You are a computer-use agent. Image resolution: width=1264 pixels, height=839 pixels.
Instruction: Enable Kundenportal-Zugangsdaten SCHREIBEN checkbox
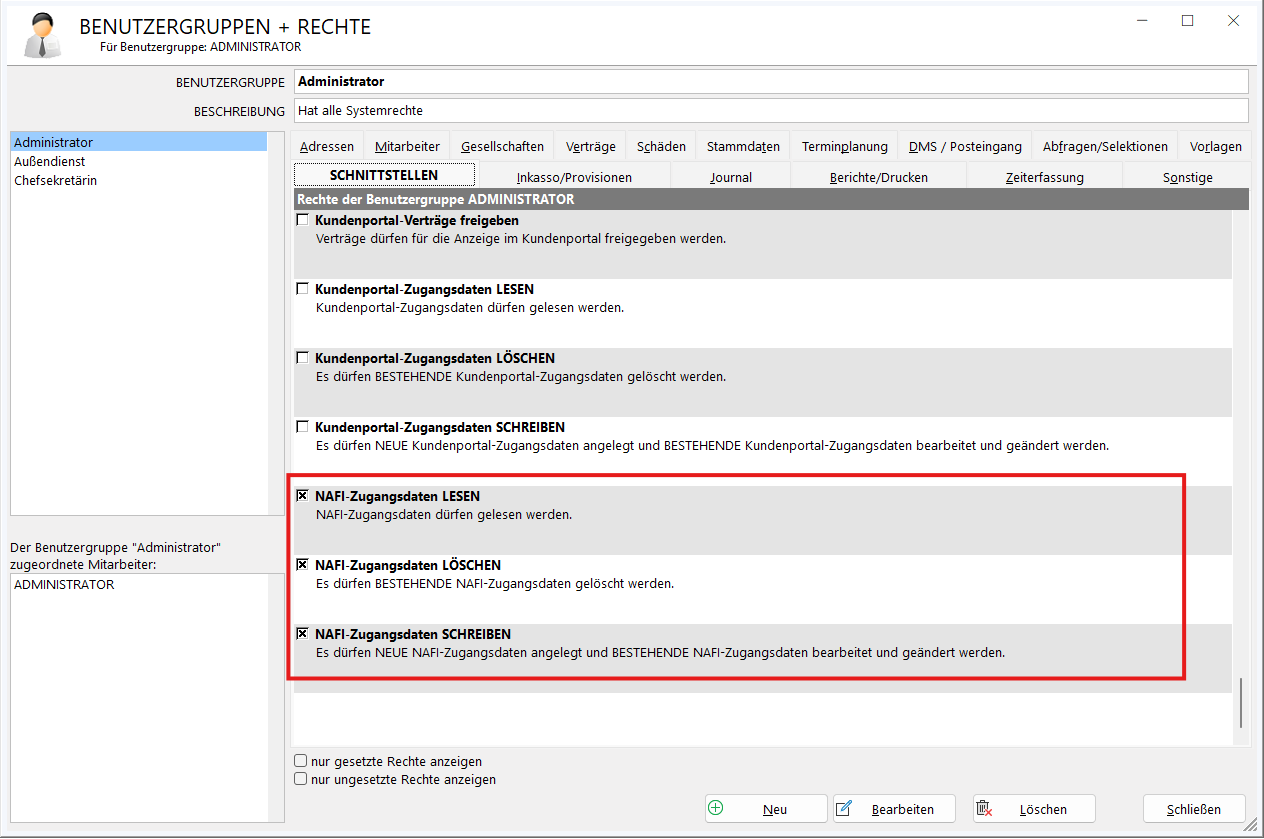point(302,427)
